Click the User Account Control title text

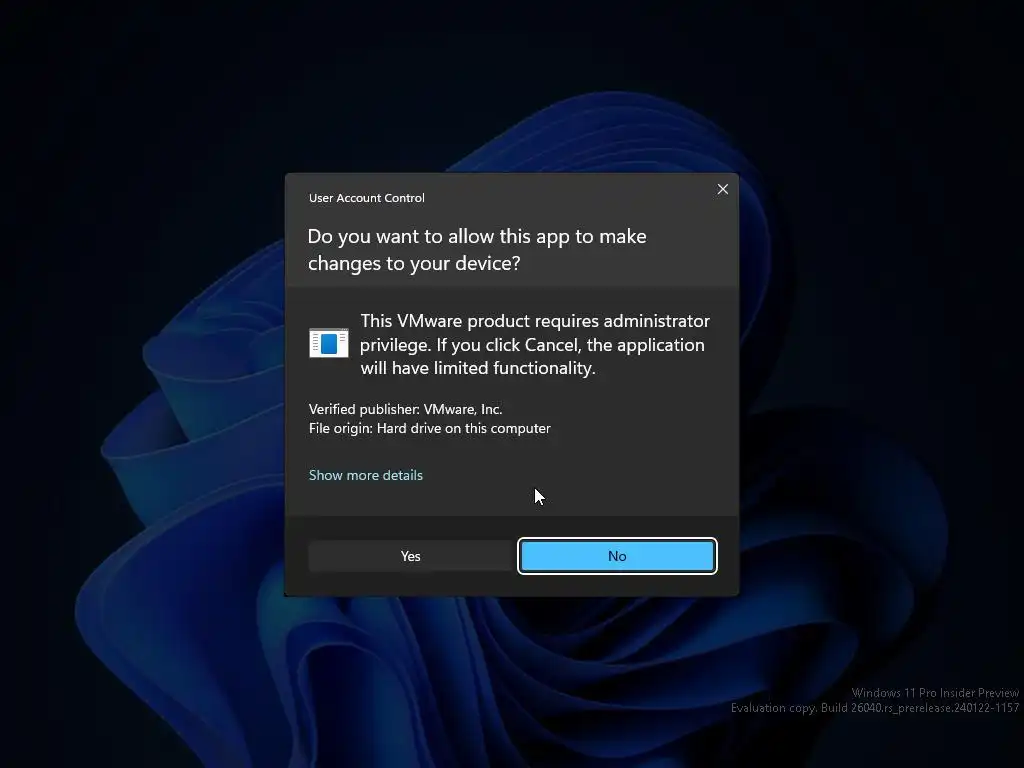pyautogui.click(x=366, y=198)
